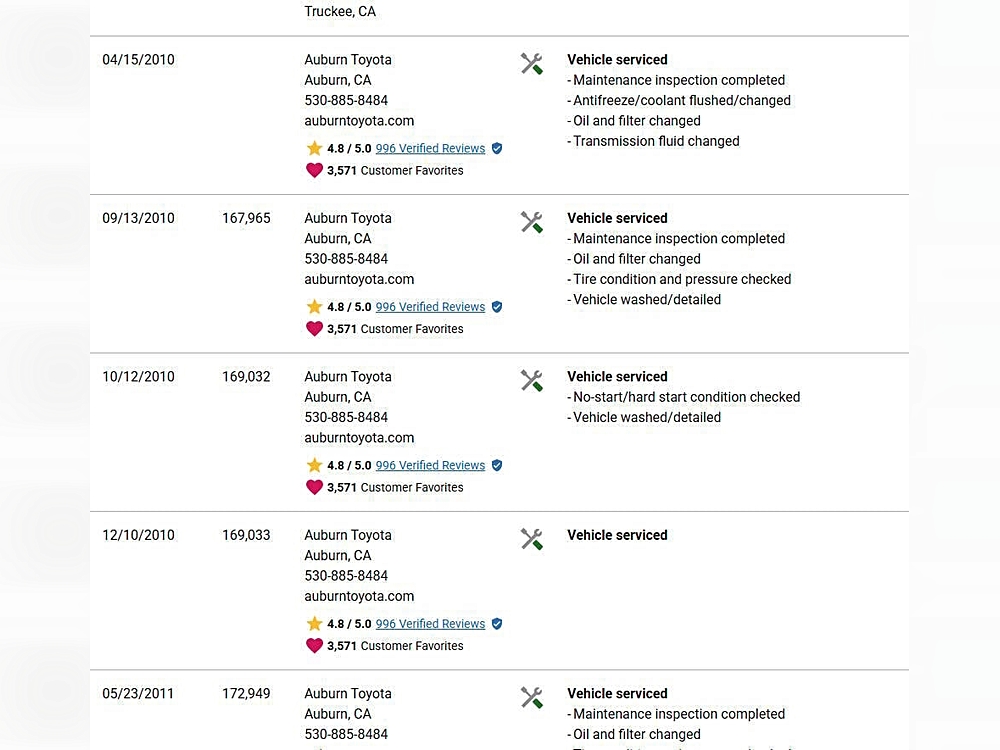
Task: Click gold star rating icon in 12/10/2010 entry
Action: 314,624
